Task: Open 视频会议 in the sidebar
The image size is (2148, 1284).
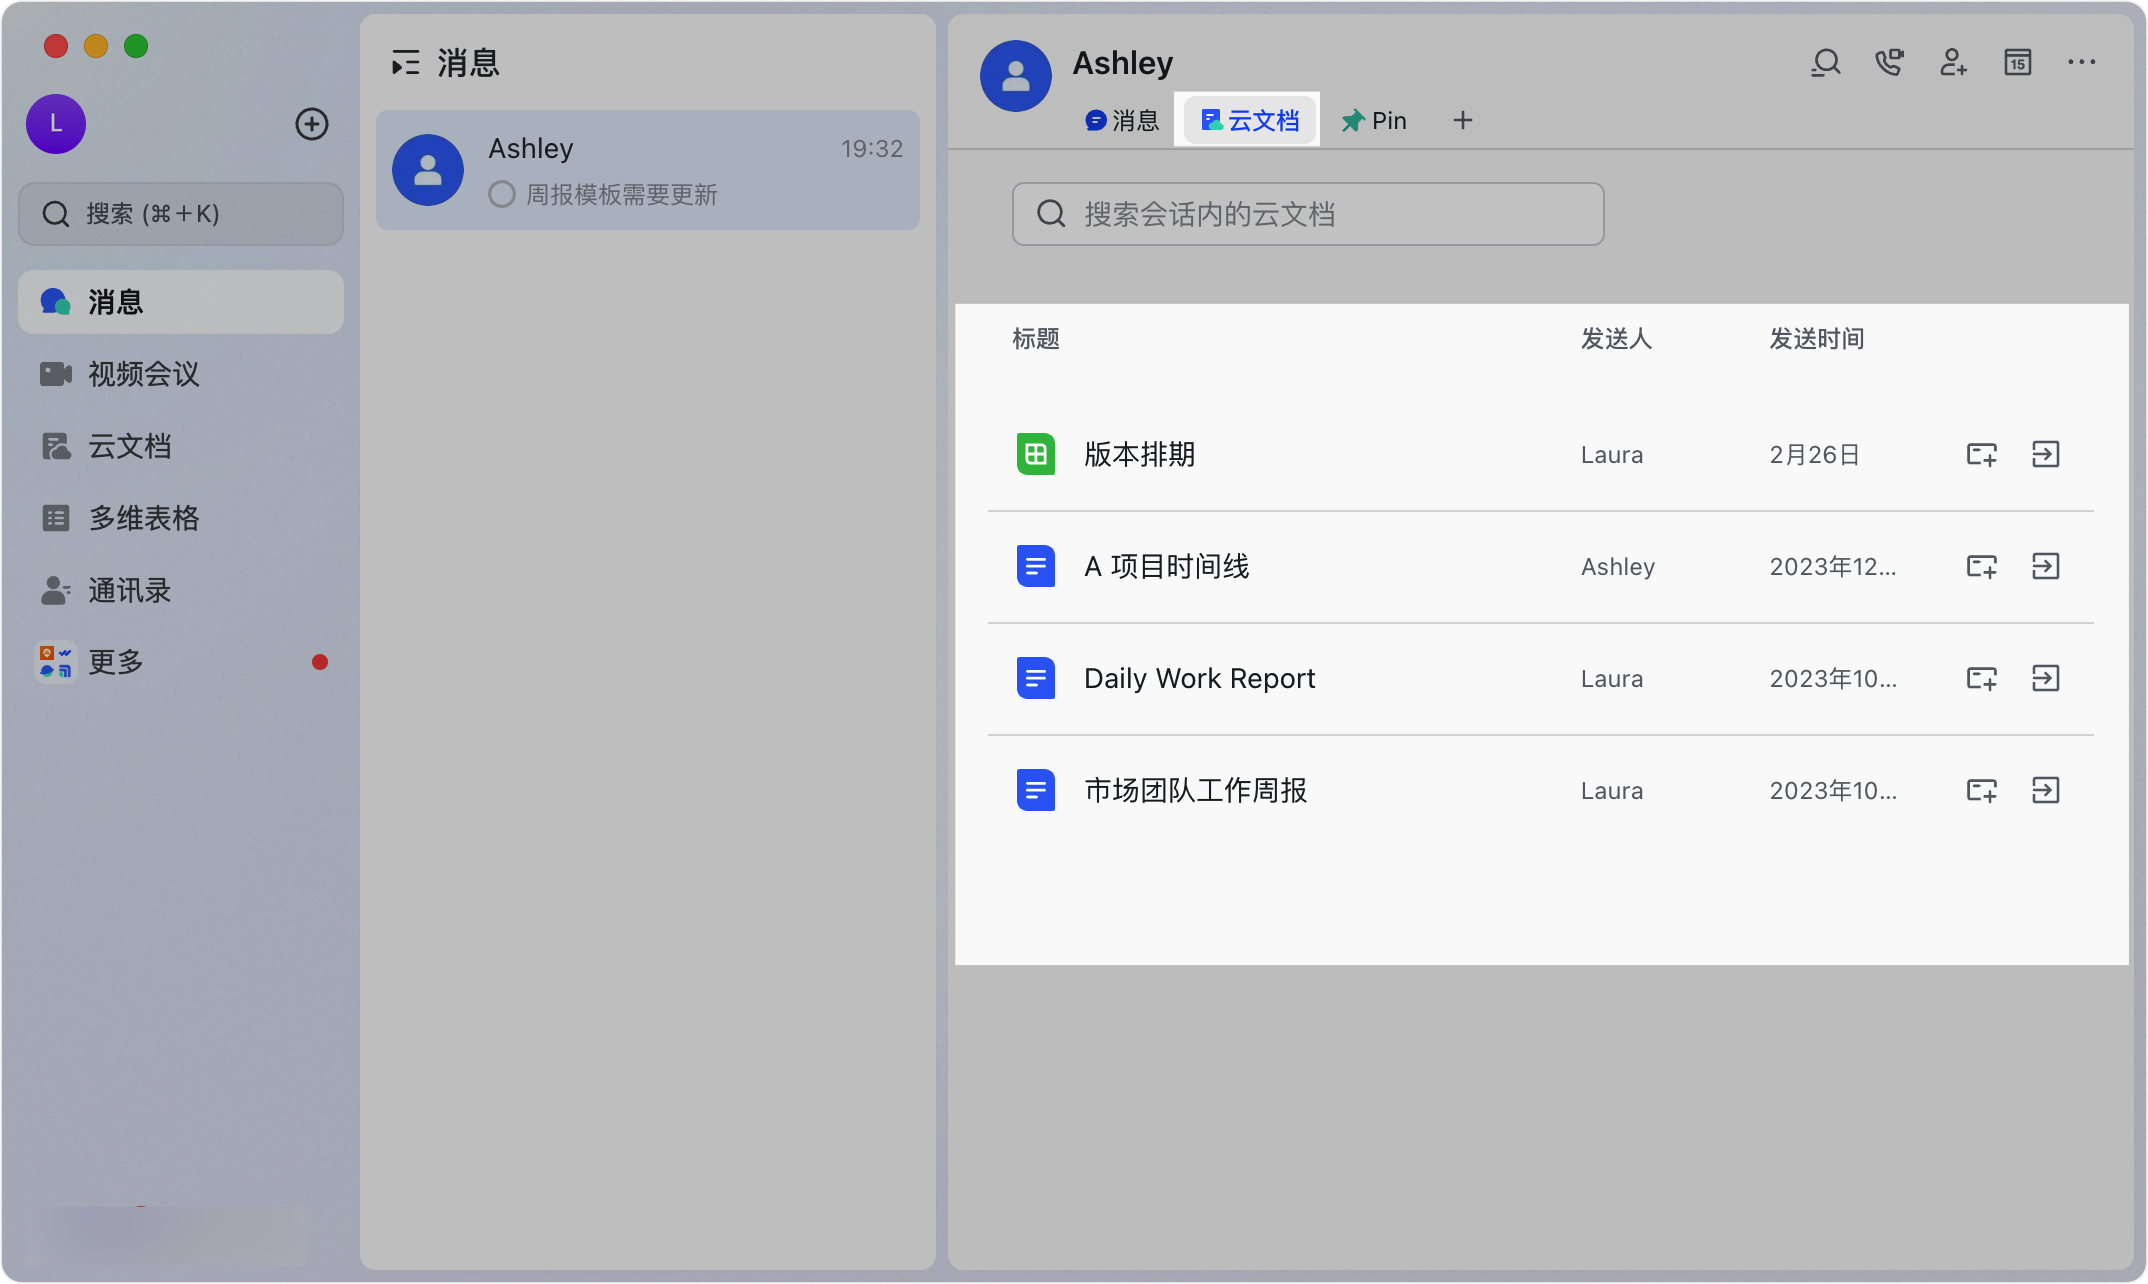Action: pos(181,374)
